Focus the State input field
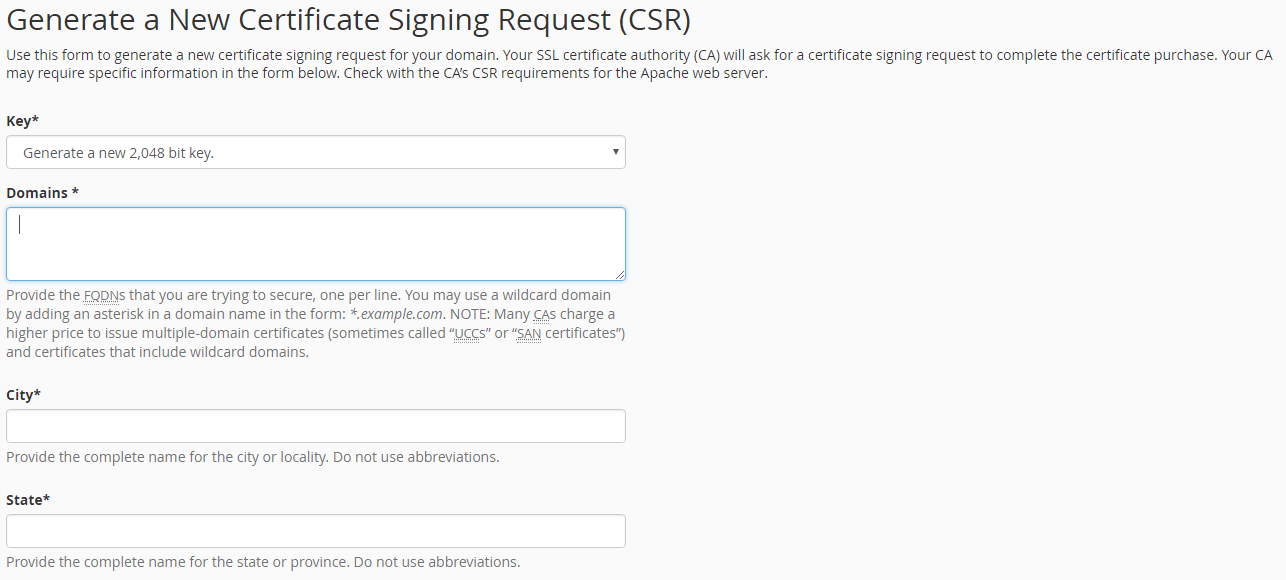The image size is (1286, 580). click(315, 530)
